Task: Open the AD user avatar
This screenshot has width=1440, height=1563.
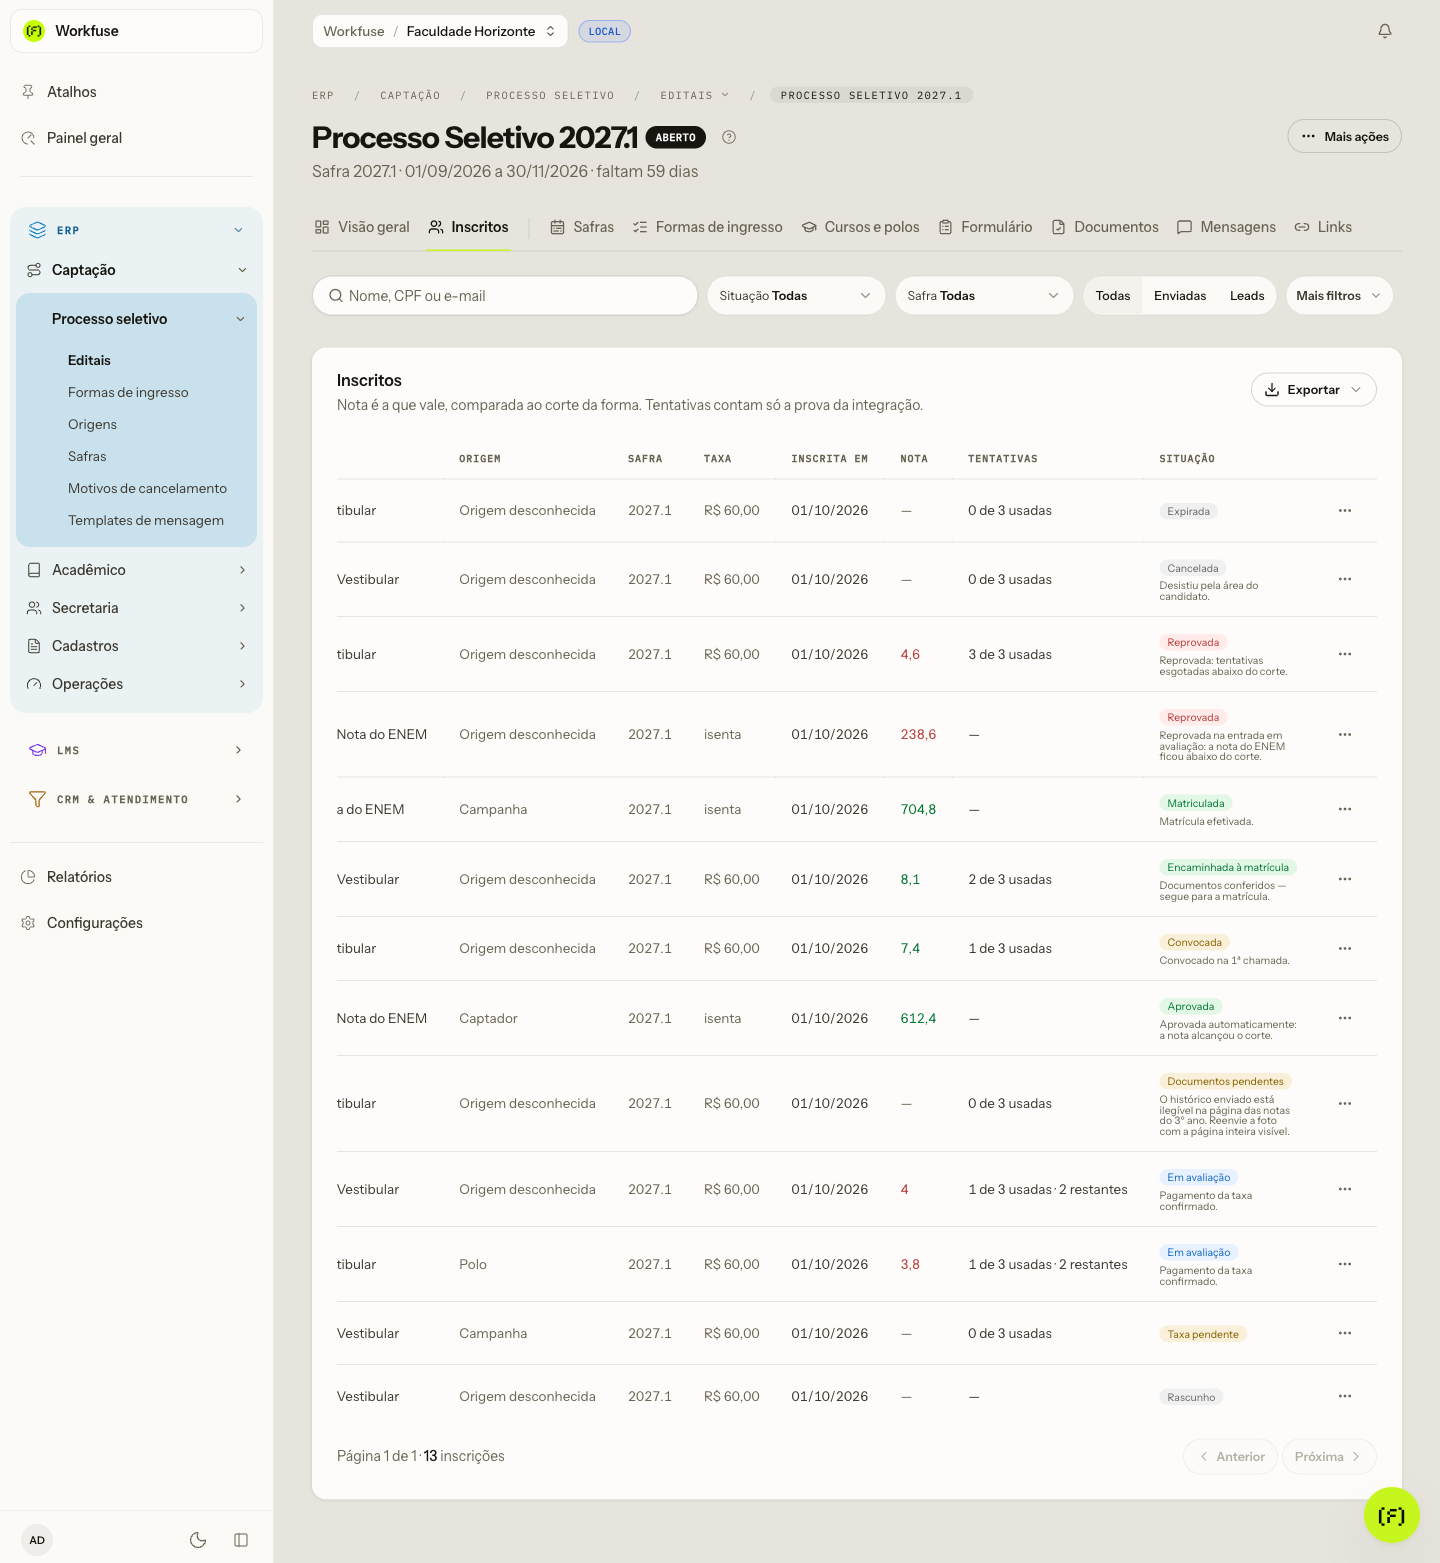Action: point(37,1540)
